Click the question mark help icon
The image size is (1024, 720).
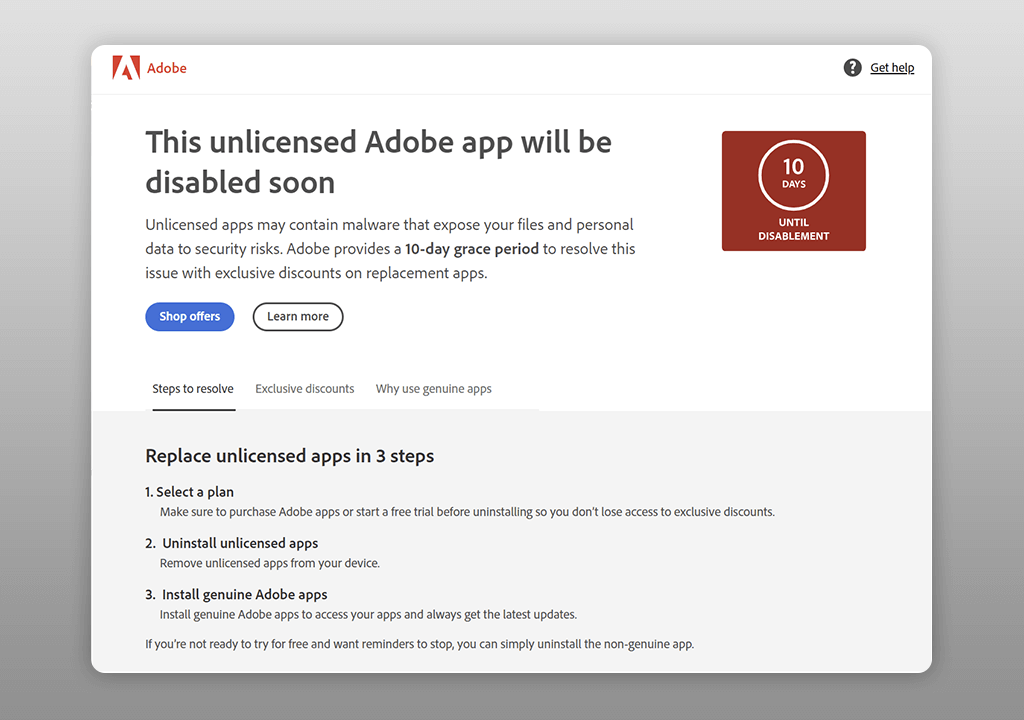pyautogui.click(x=852, y=68)
